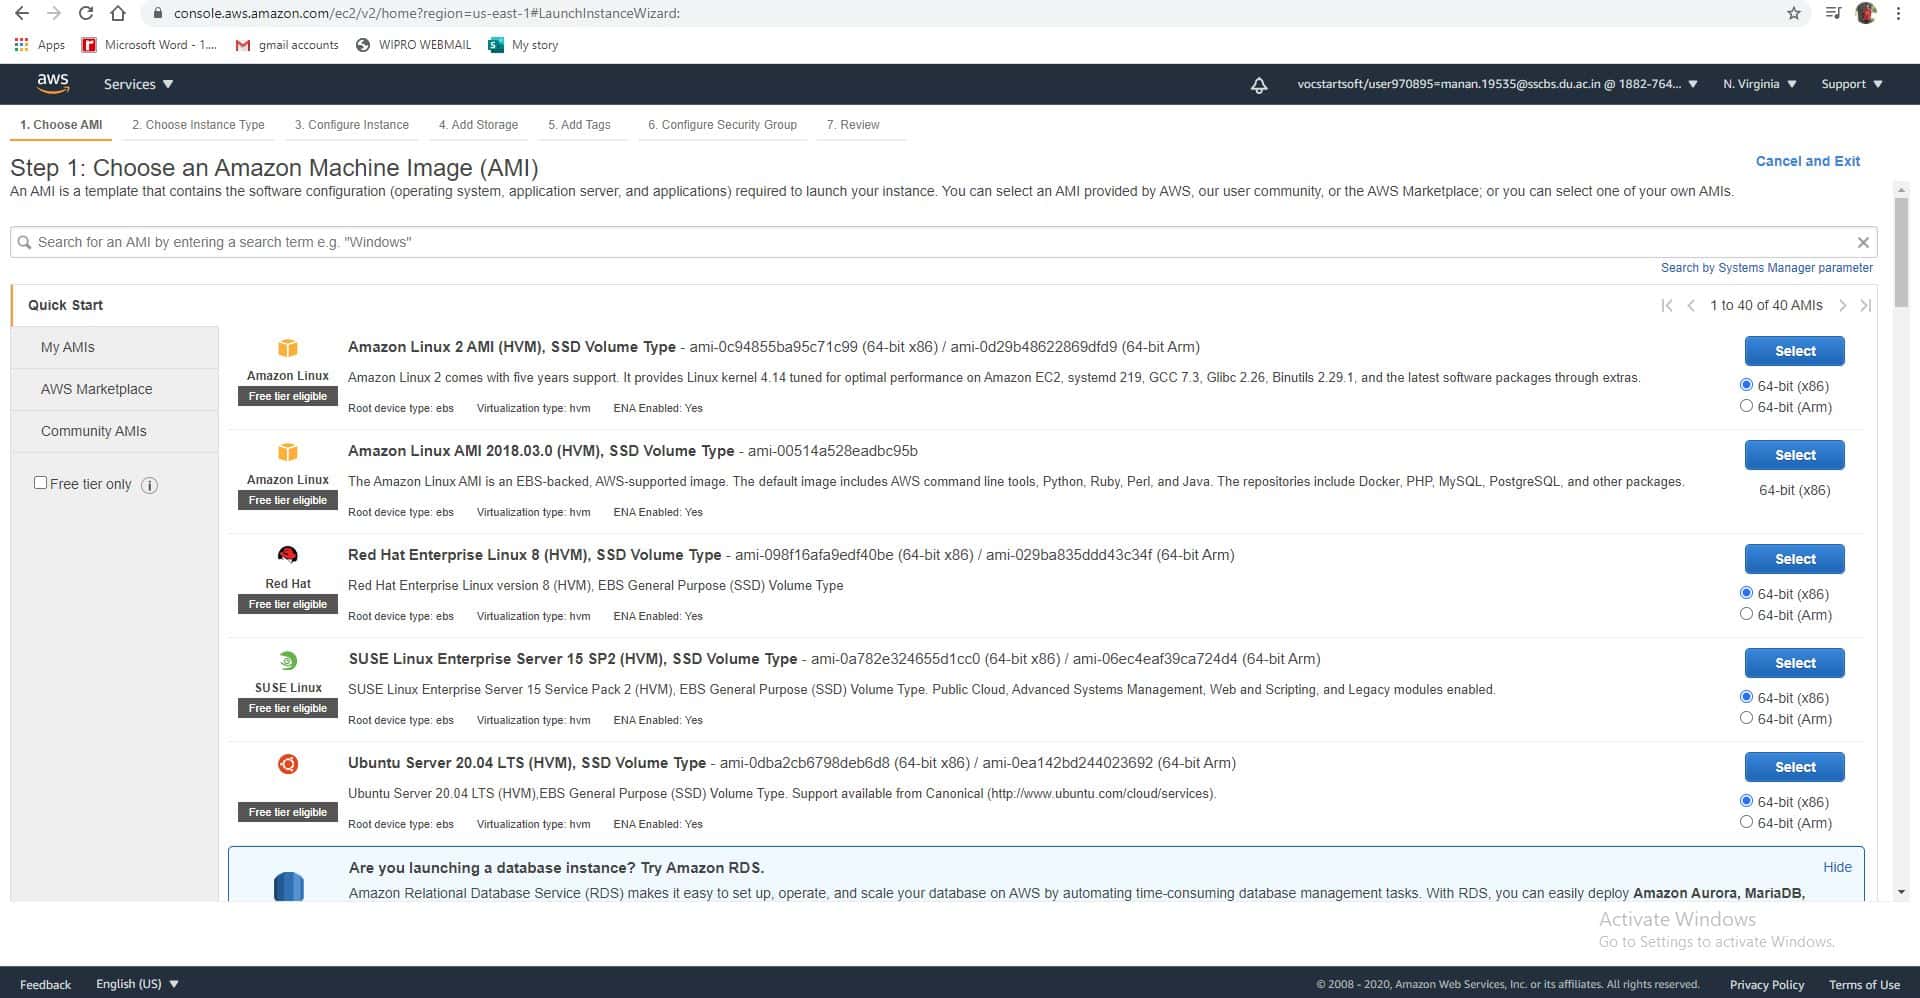Screen dimensions: 1920x998
Task: Click the Amazon Linux 2018.03.0 box icon
Action: 288,452
